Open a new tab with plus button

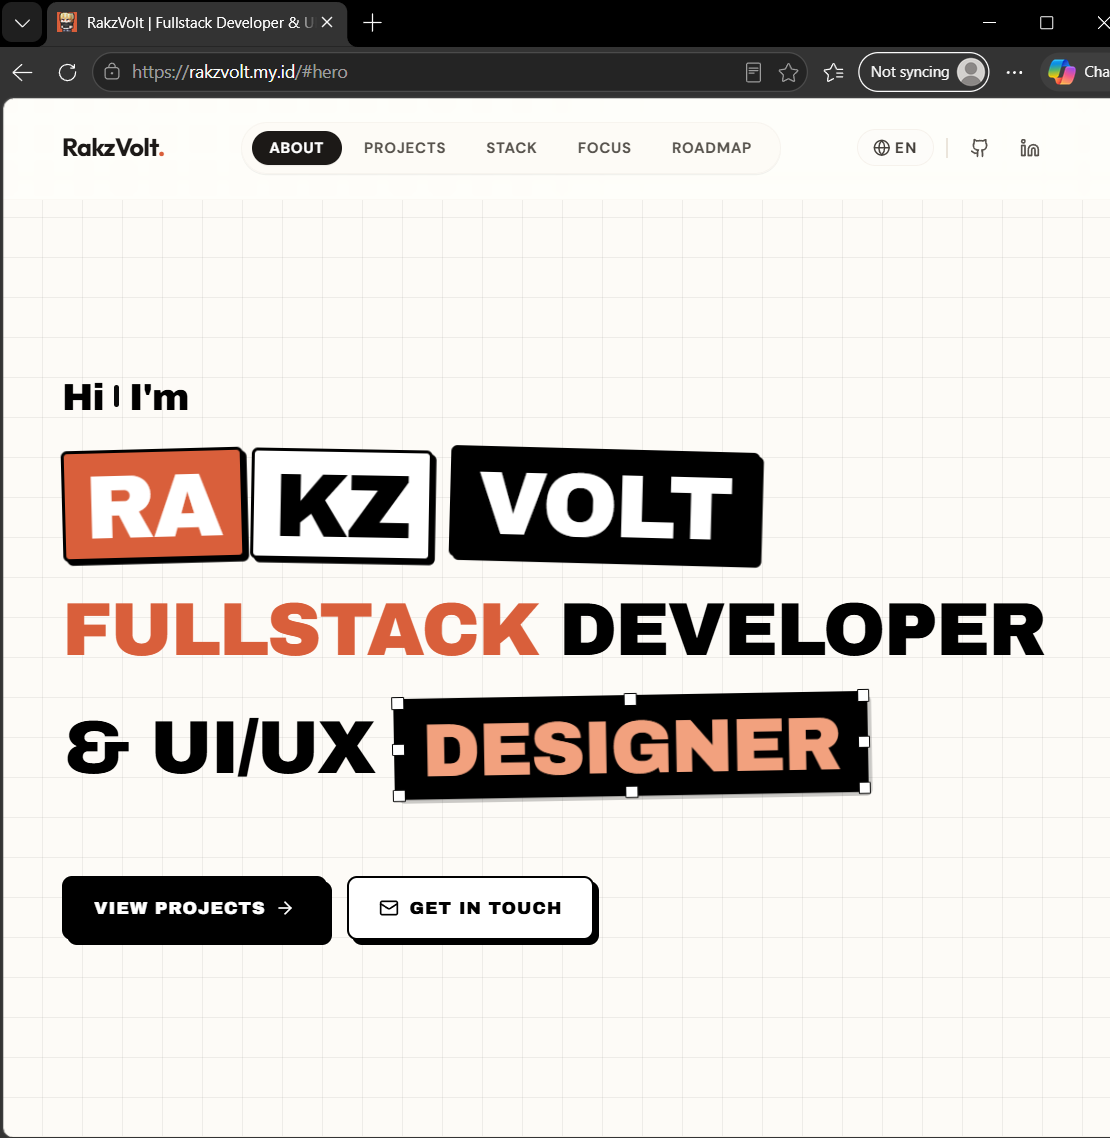tap(372, 22)
